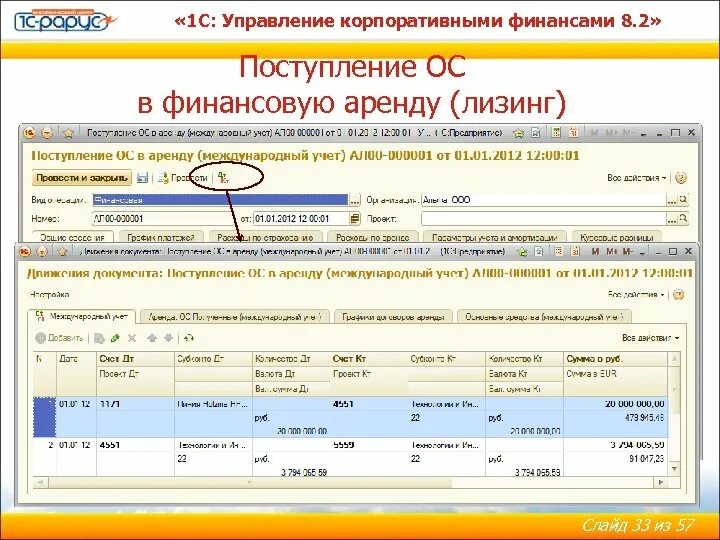Click the magnifier icon for 'Проект'
Screen dimensions: 720x540
pyautogui.click(x=683, y=219)
